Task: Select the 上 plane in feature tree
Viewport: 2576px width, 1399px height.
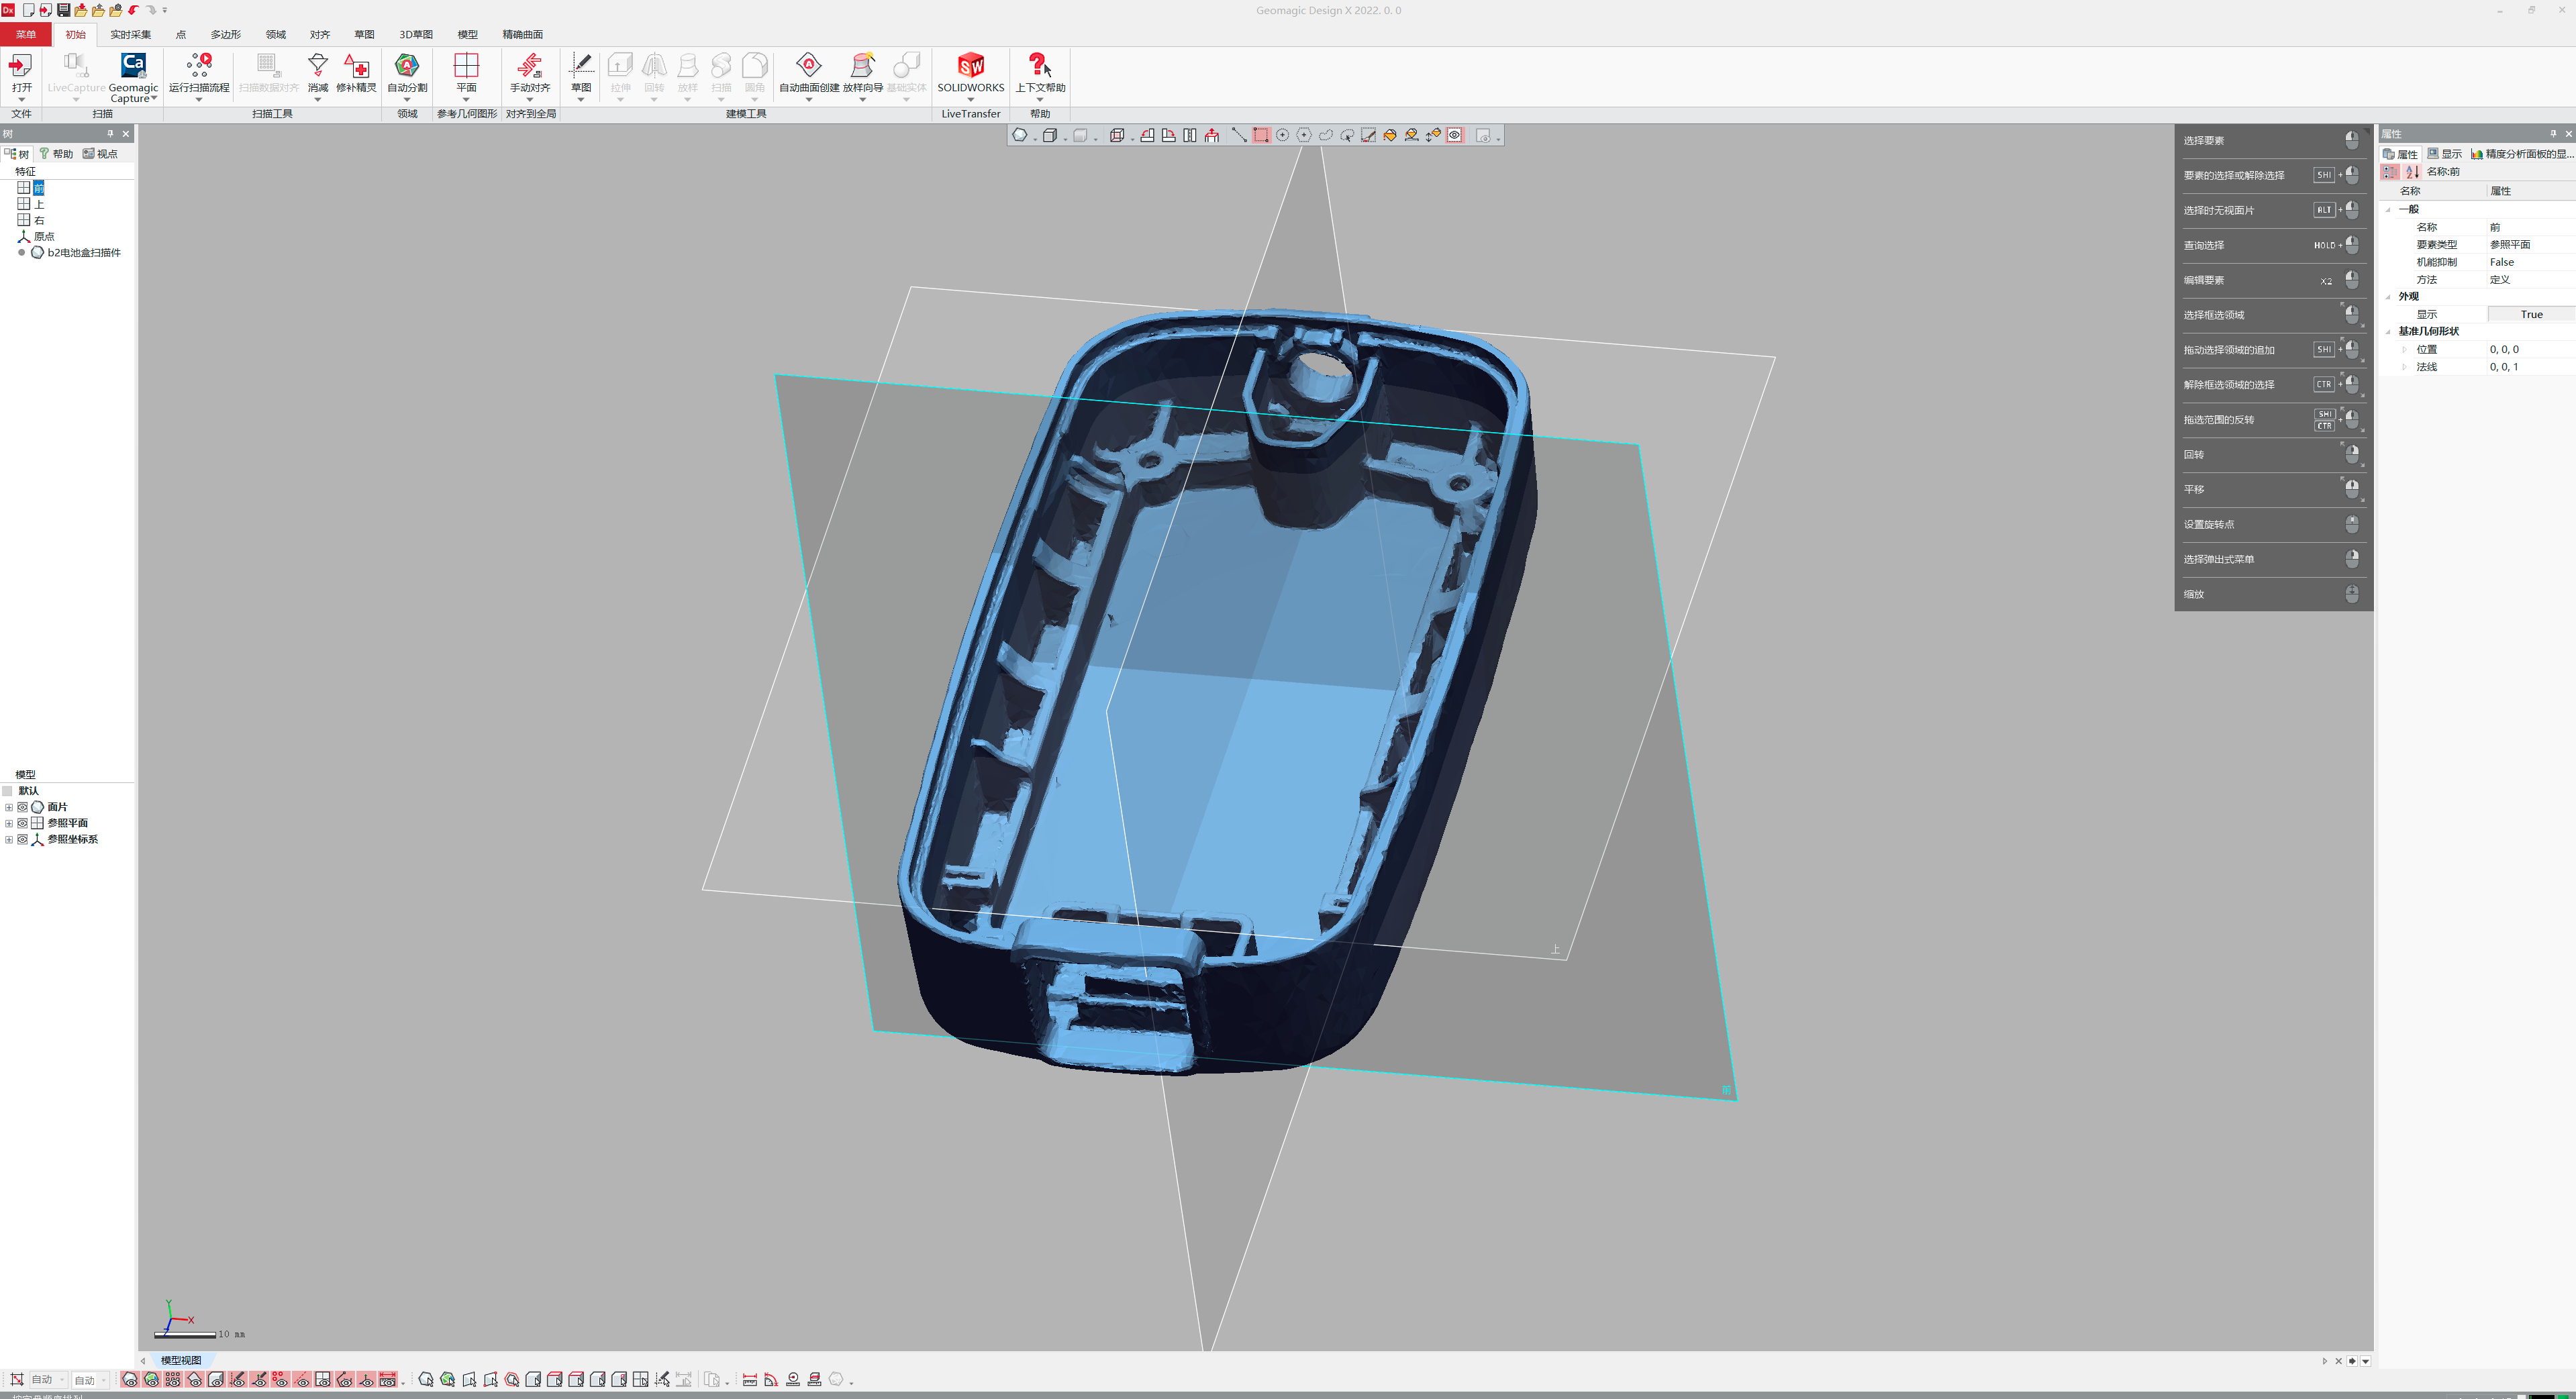Action: [39, 204]
